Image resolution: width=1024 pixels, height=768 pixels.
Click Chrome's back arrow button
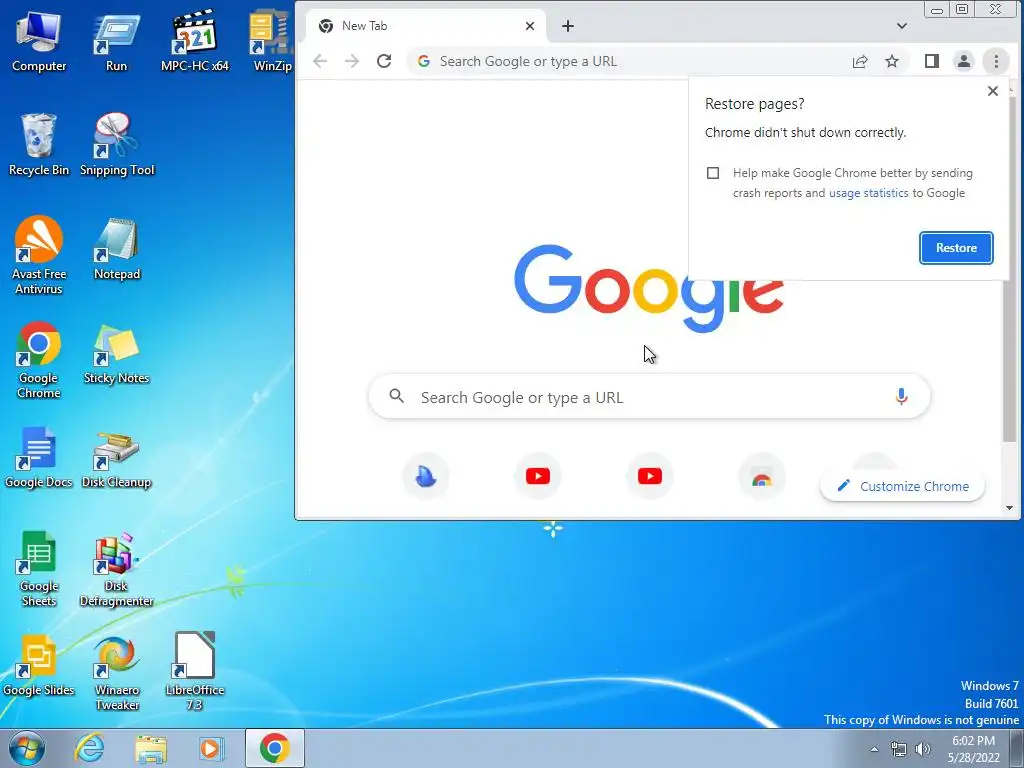coord(320,61)
